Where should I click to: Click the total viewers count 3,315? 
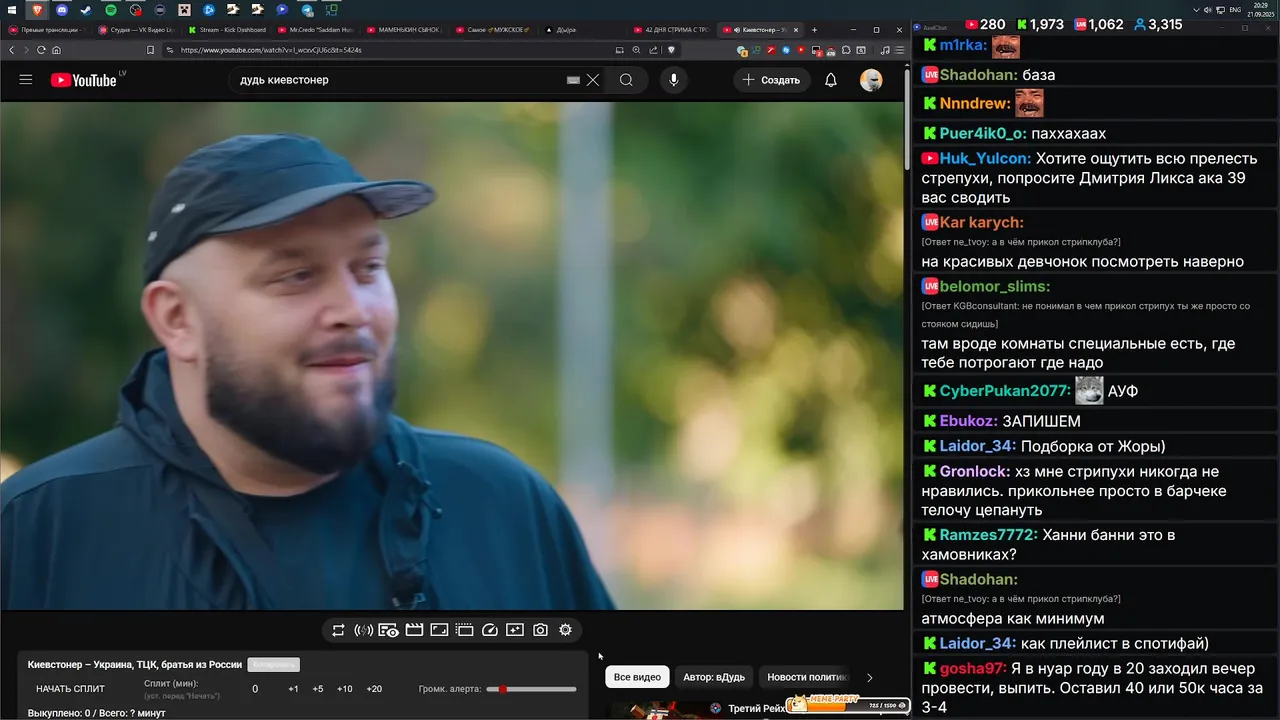1157,24
